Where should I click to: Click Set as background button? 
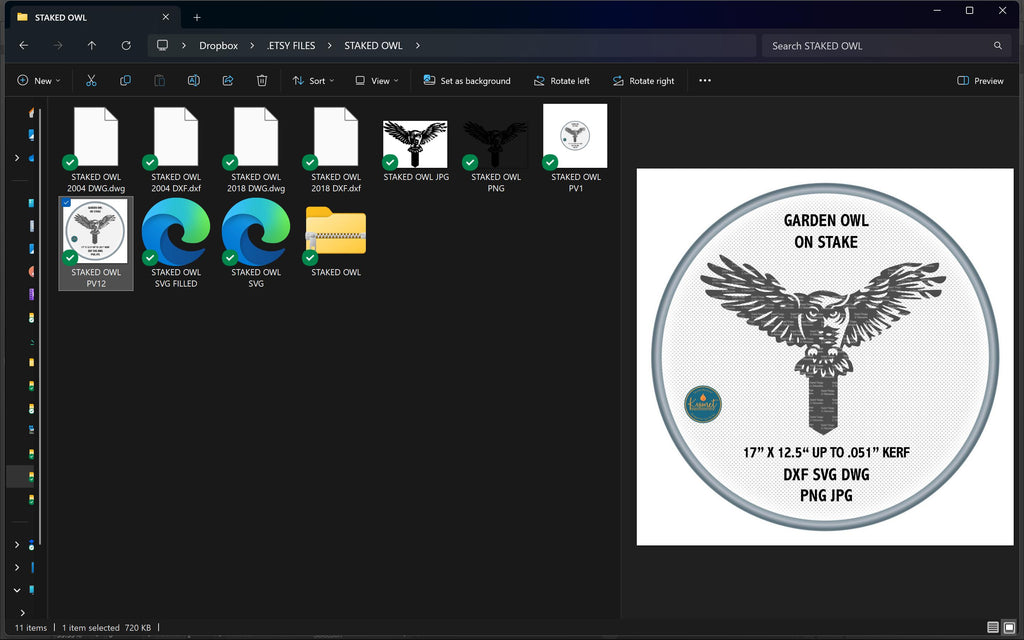click(x=467, y=81)
